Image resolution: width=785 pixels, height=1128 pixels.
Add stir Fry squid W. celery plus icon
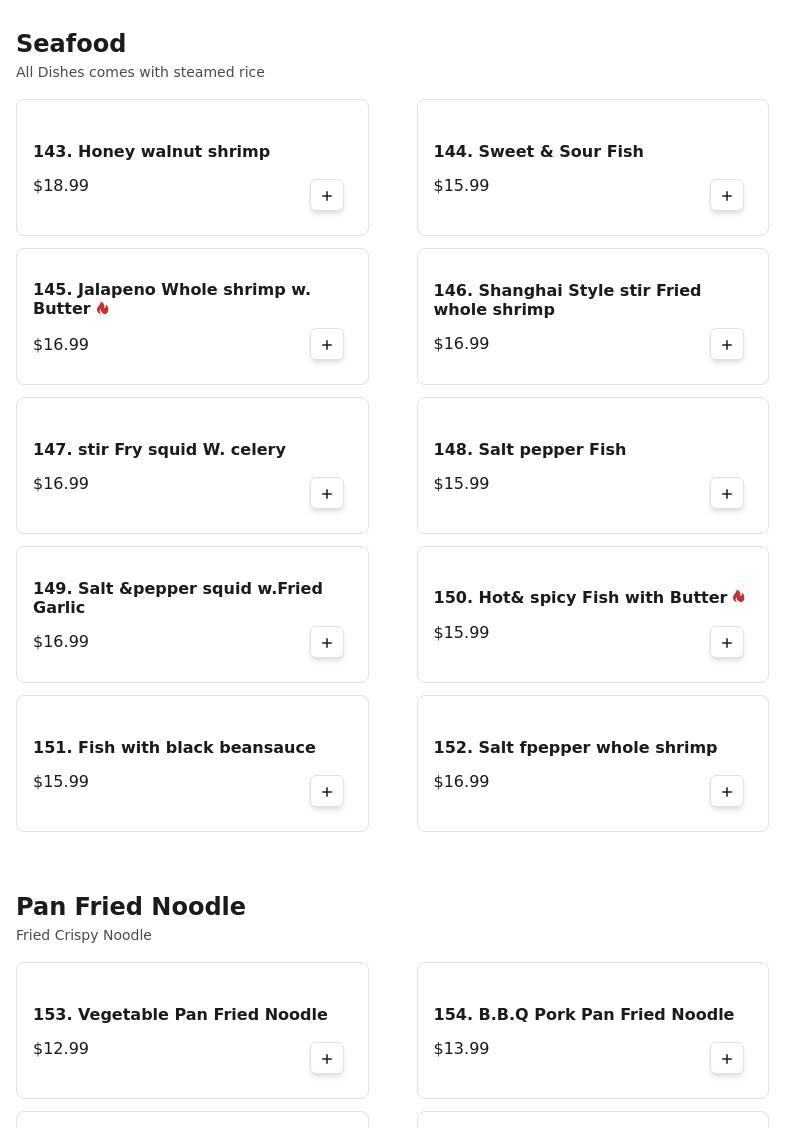point(327,494)
